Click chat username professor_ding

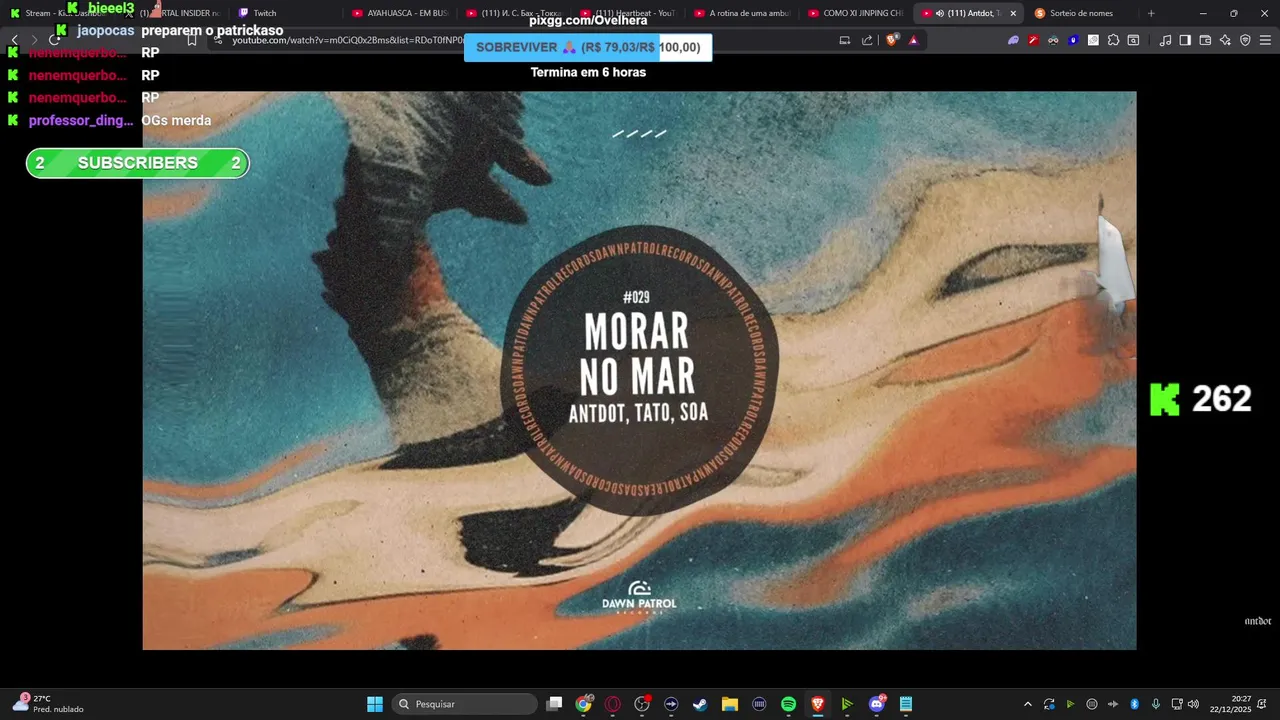click(81, 120)
